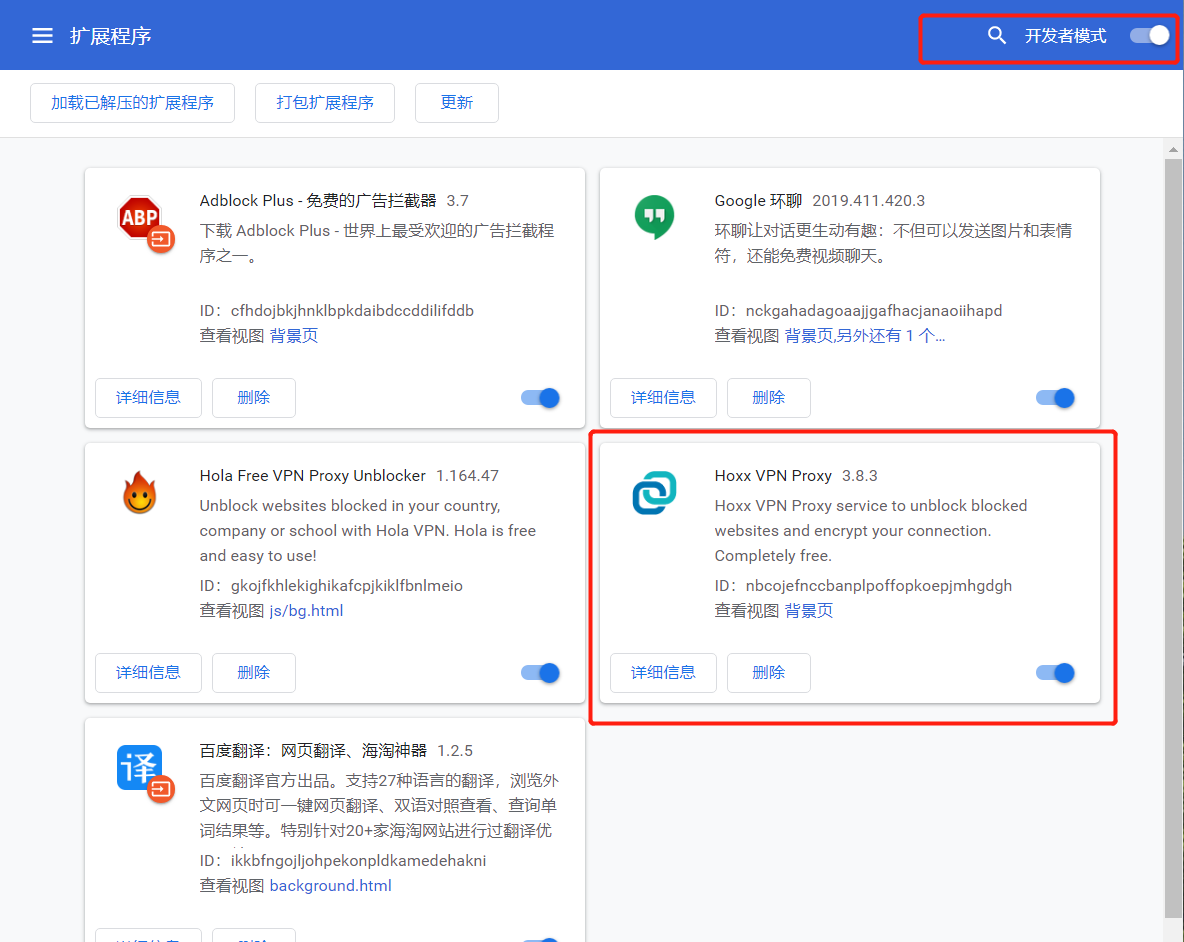1184x942 pixels.
Task: Open 详细信息 for Adblock Plus
Action: 148,398
